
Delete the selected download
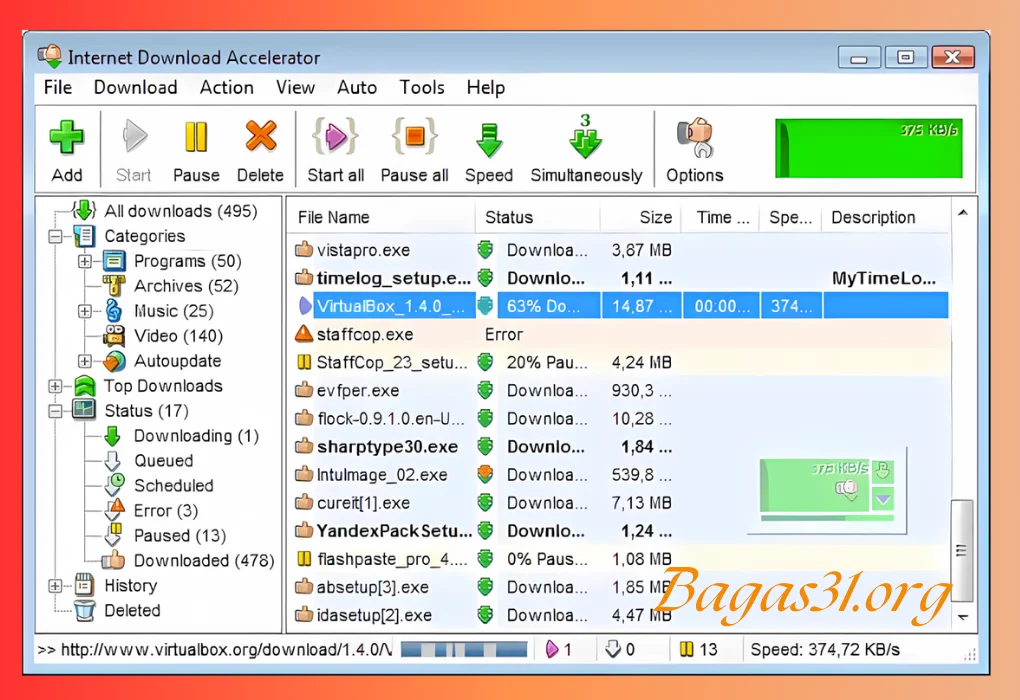point(260,147)
